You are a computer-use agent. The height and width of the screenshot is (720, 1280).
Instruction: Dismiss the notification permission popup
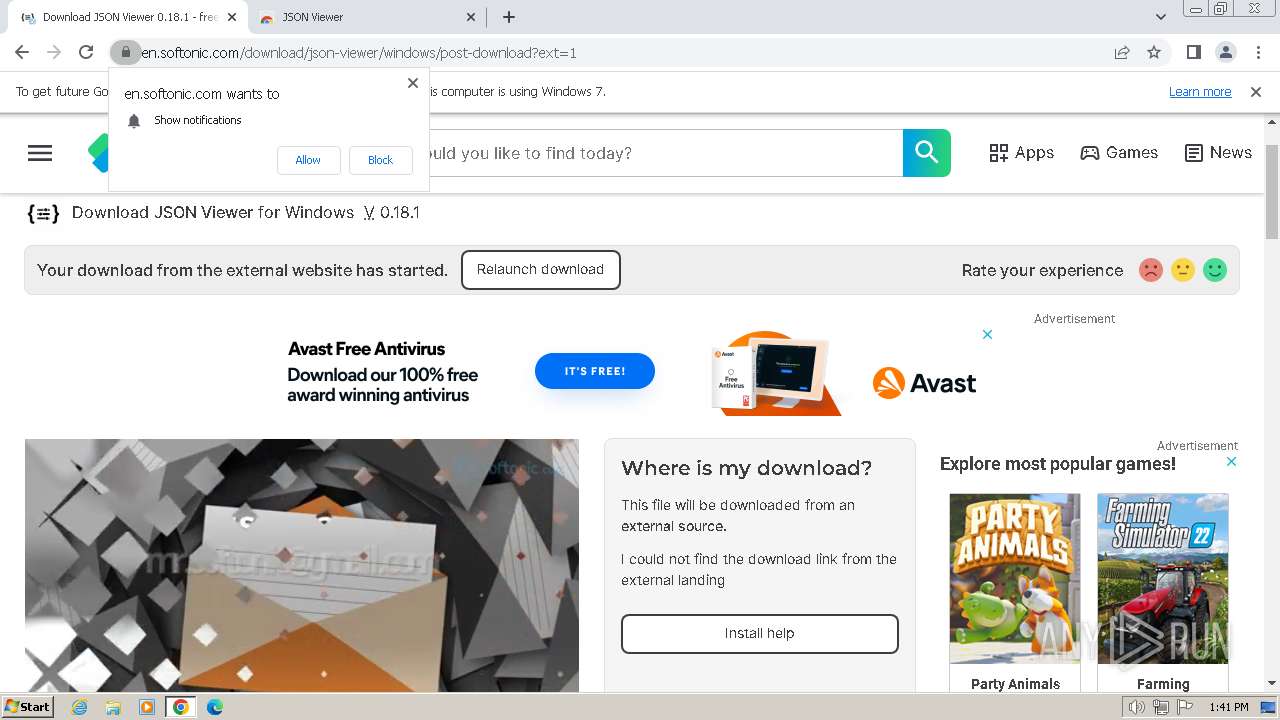[413, 83]
